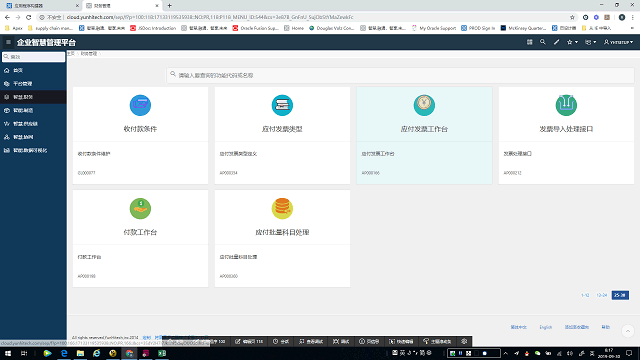The width and height of the screenshot is (640, 360).
Task: Open a new browser tab
Action: 169,6
